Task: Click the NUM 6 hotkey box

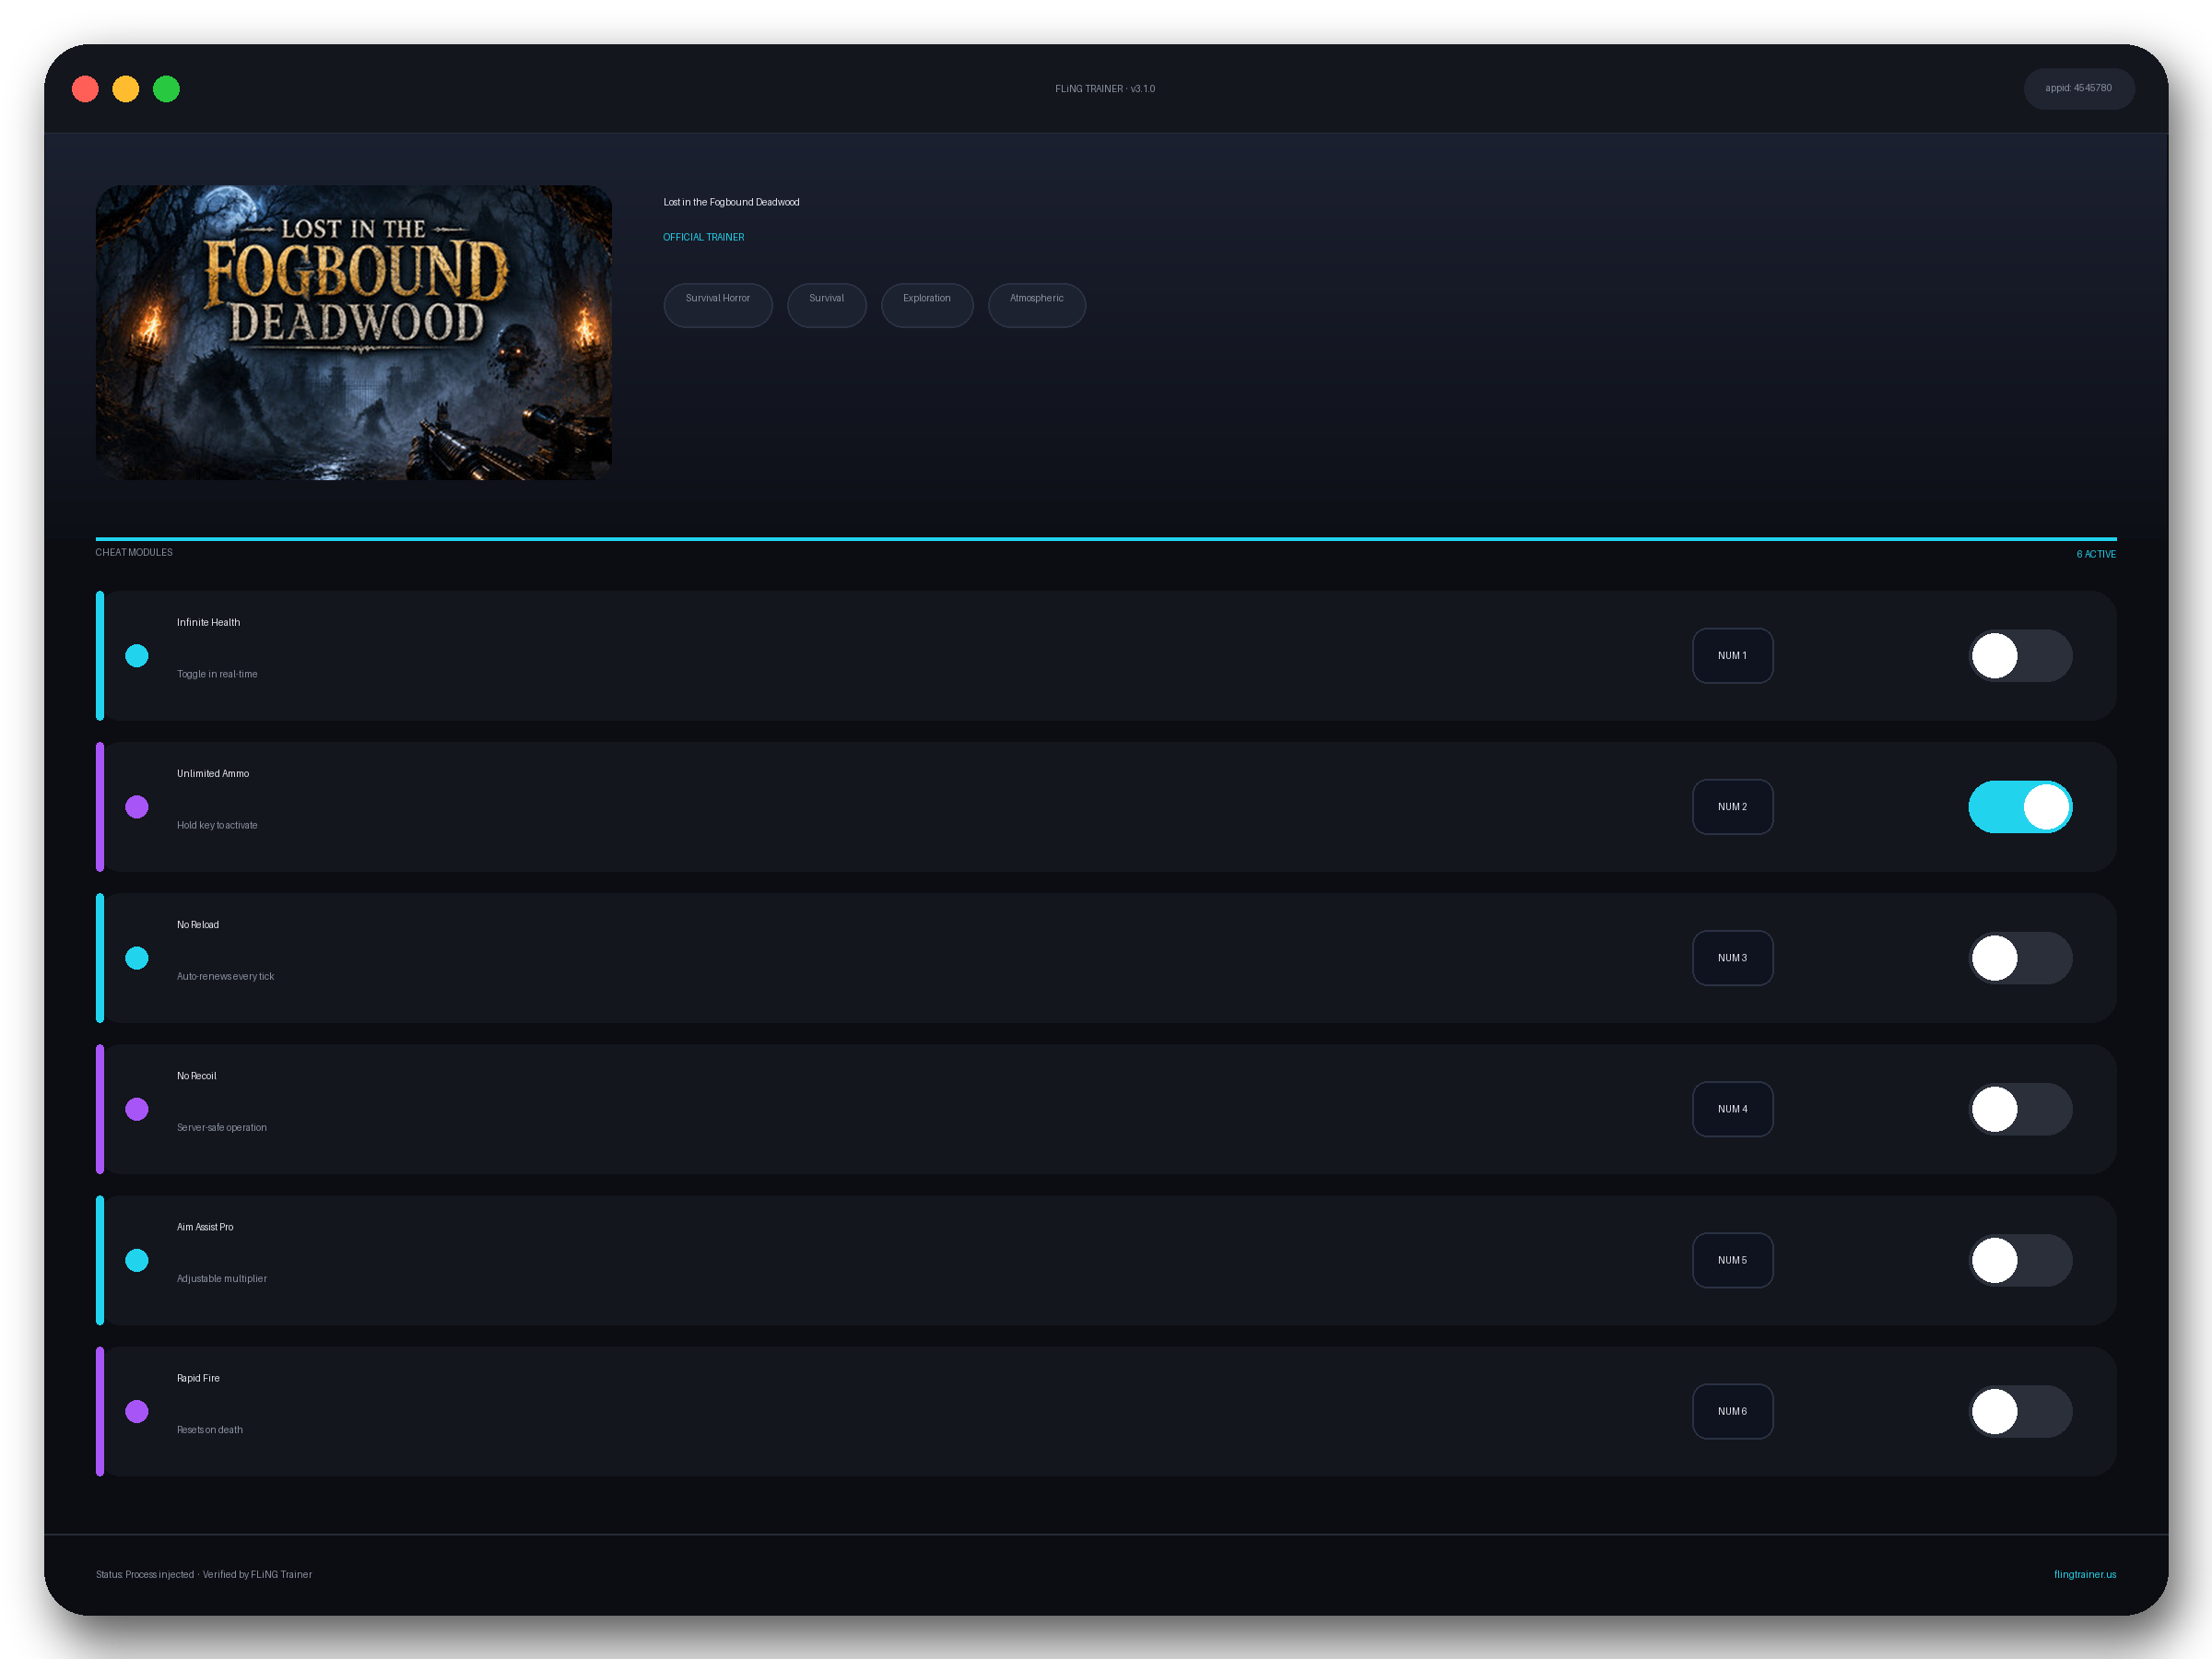Action: pos(1732,1411)
